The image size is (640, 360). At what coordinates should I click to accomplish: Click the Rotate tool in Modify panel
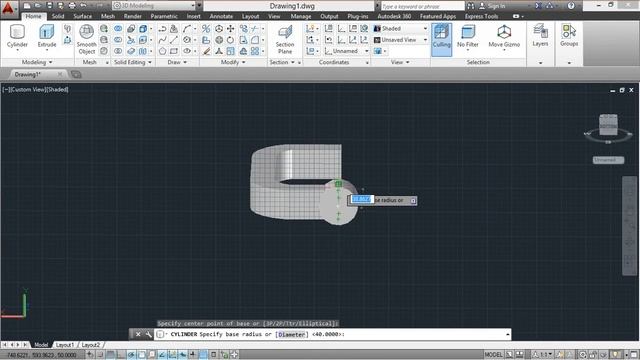pos(231,40)
